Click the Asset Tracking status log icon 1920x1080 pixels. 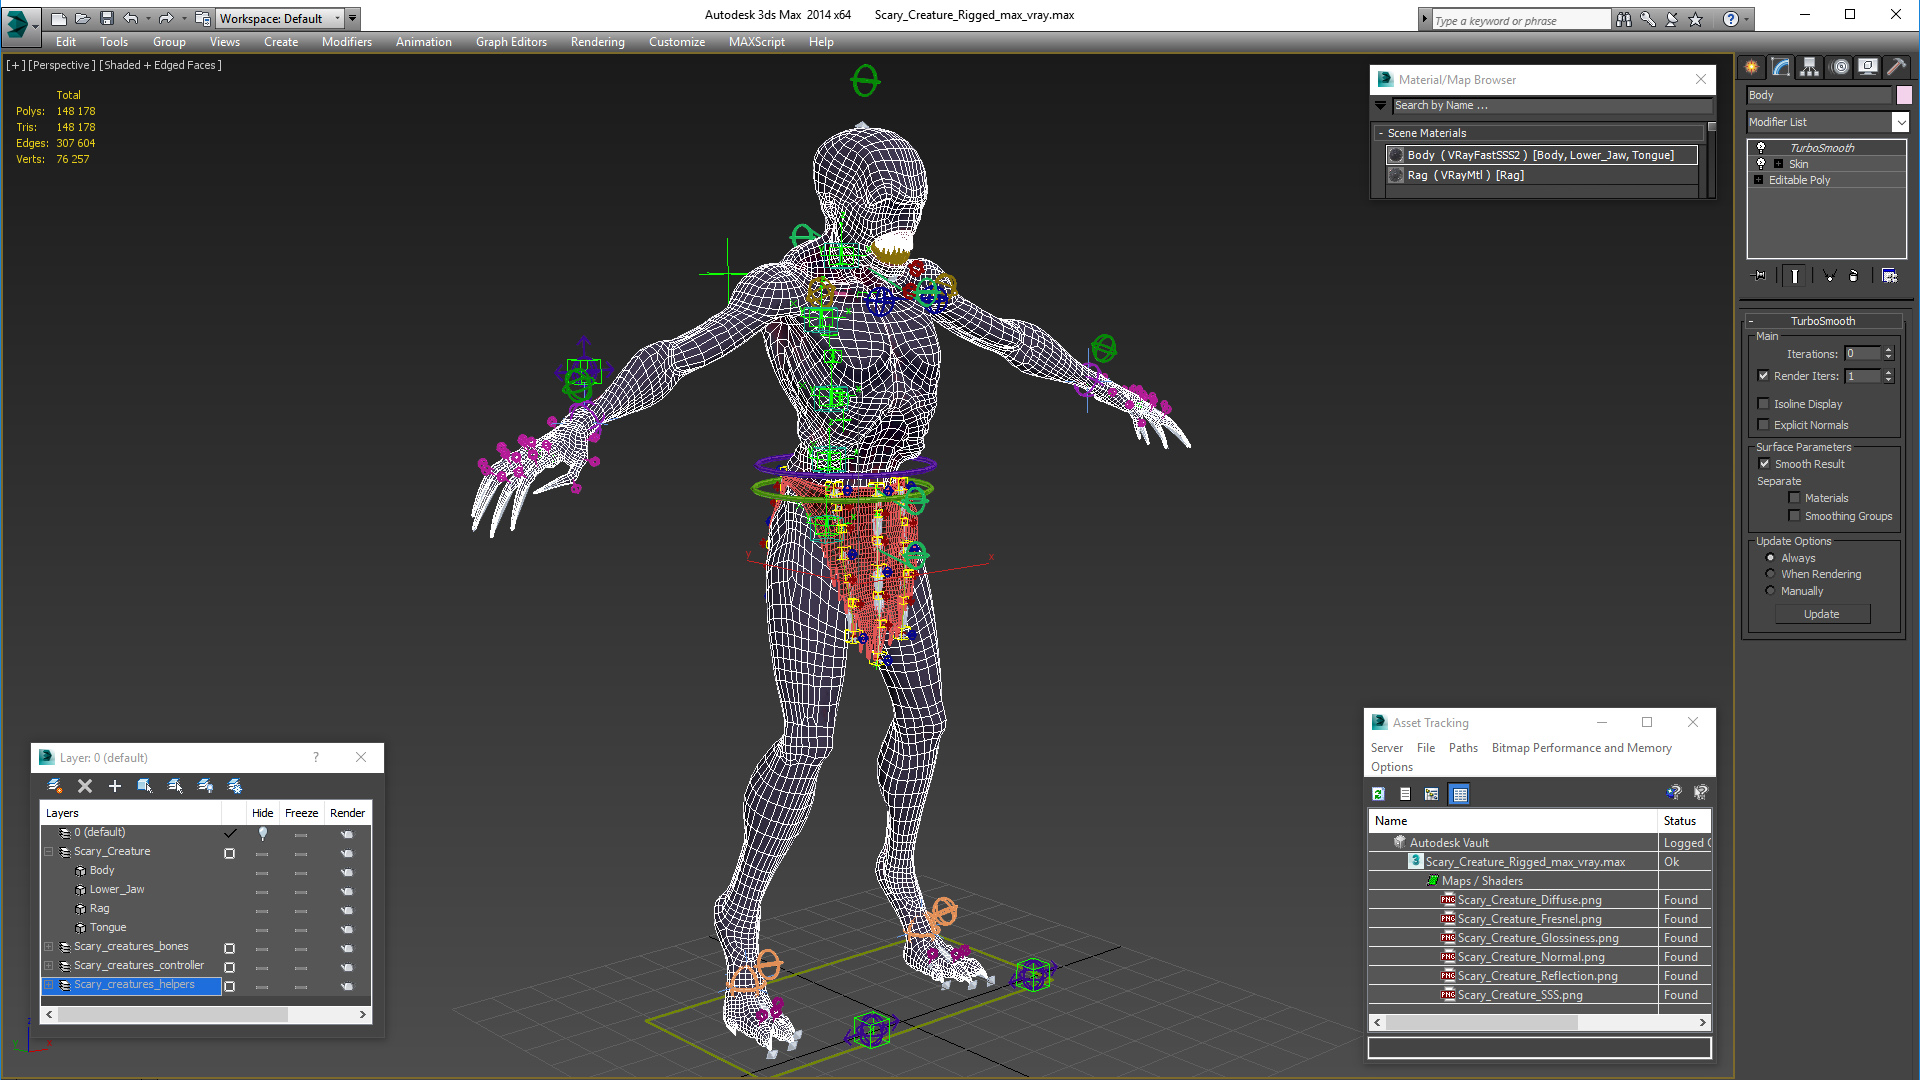(x=1405, y=794)
